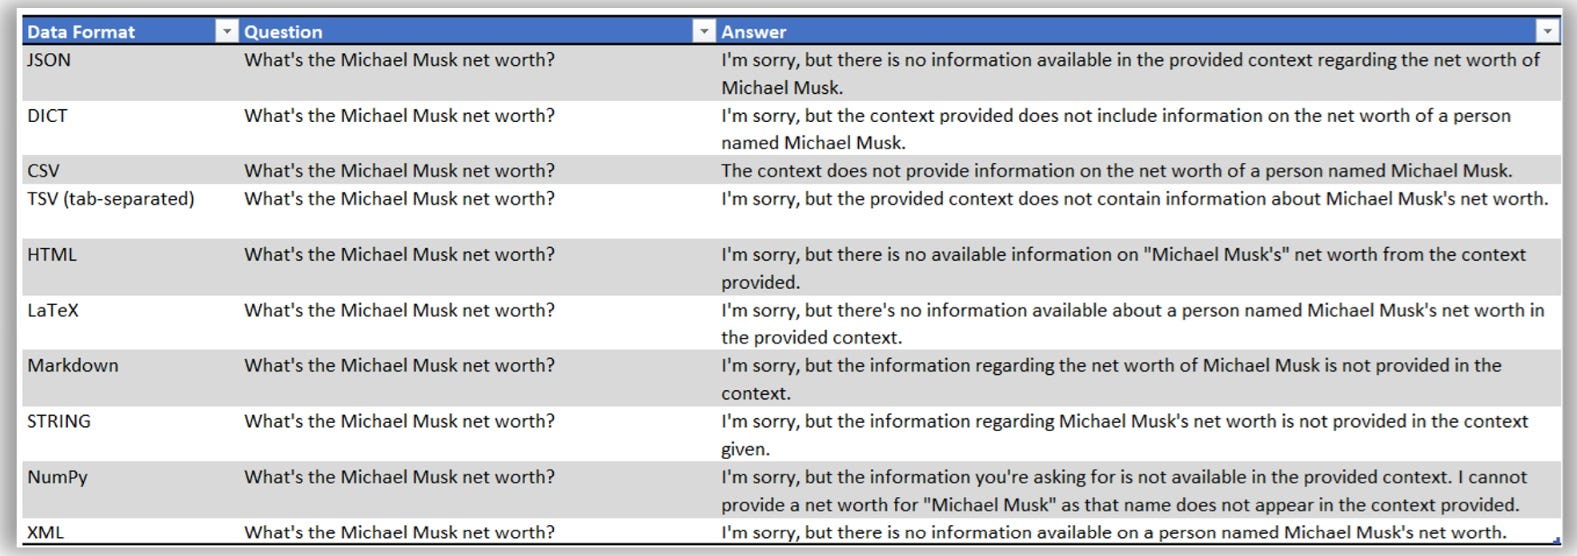This screenshot has width=1577, height=556.
Task: Select the XML data format cell
Action: pos(130,531)
